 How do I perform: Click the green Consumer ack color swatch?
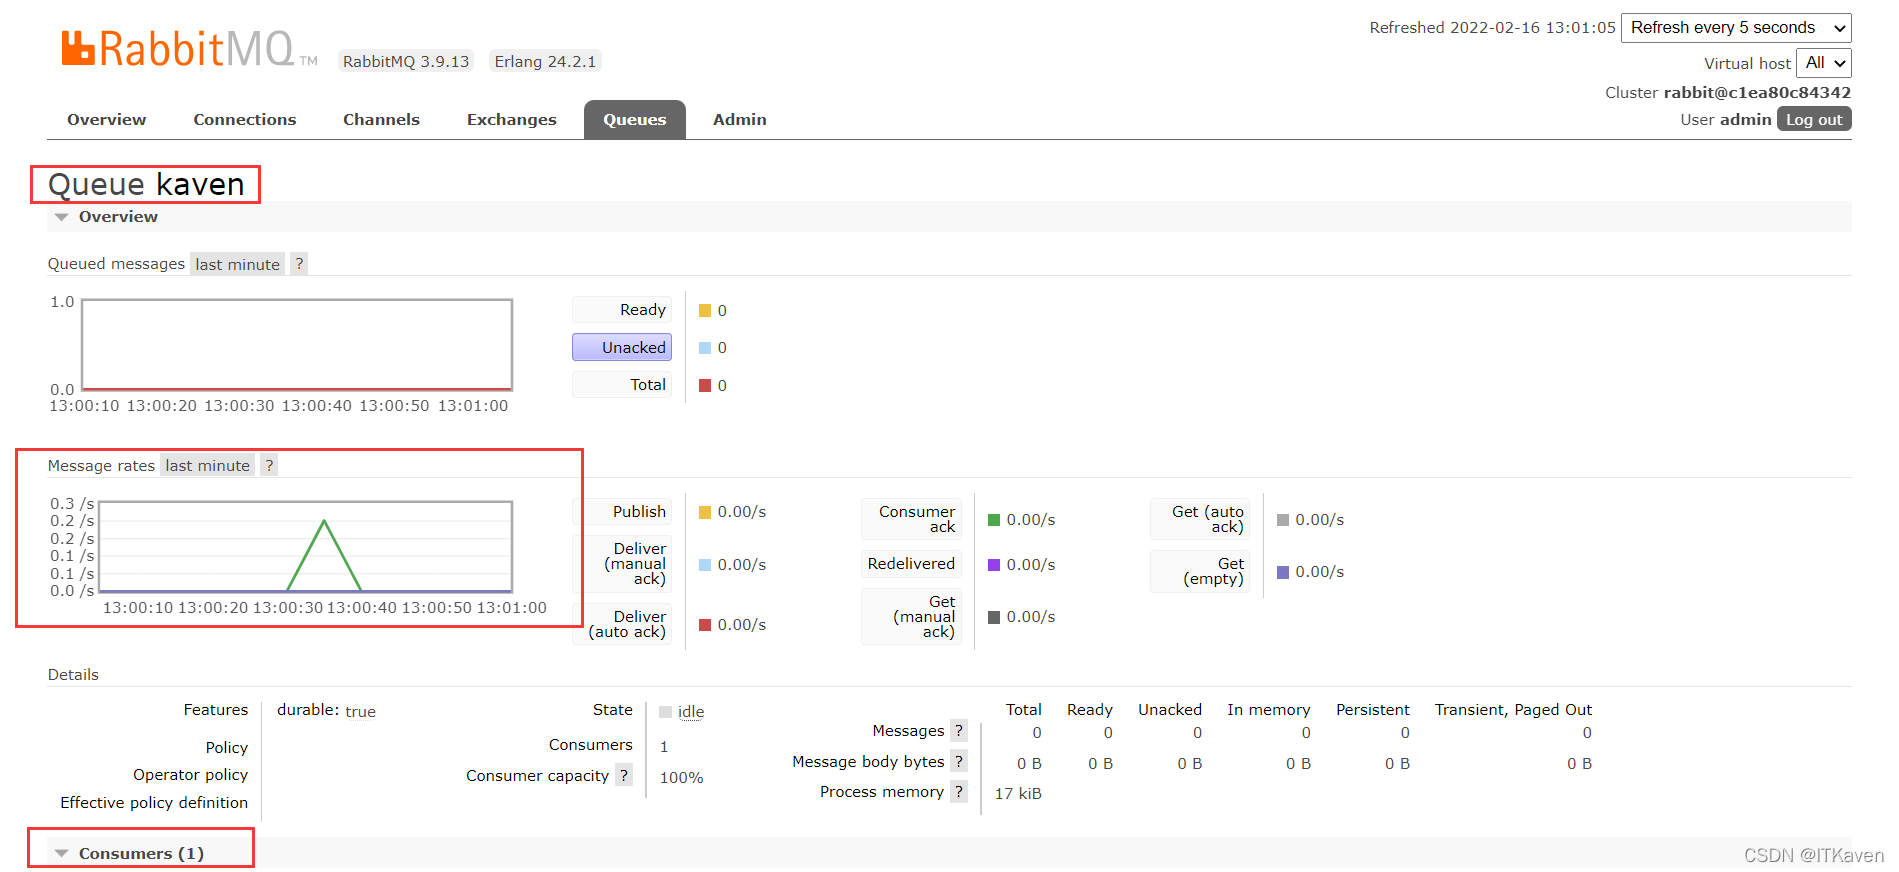click(994, 520)
